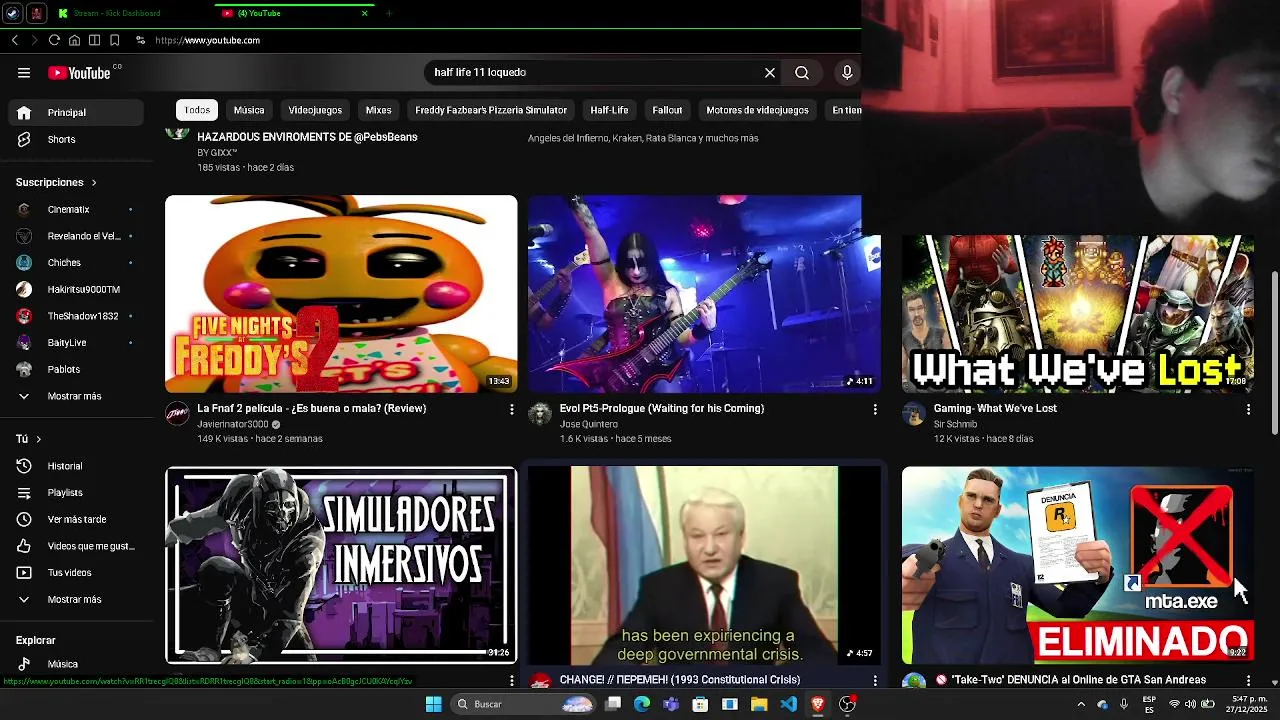1280x720 pixels.
Task: Open Visual Studio Code from the taskbar
Action: (x=789, y=704)
